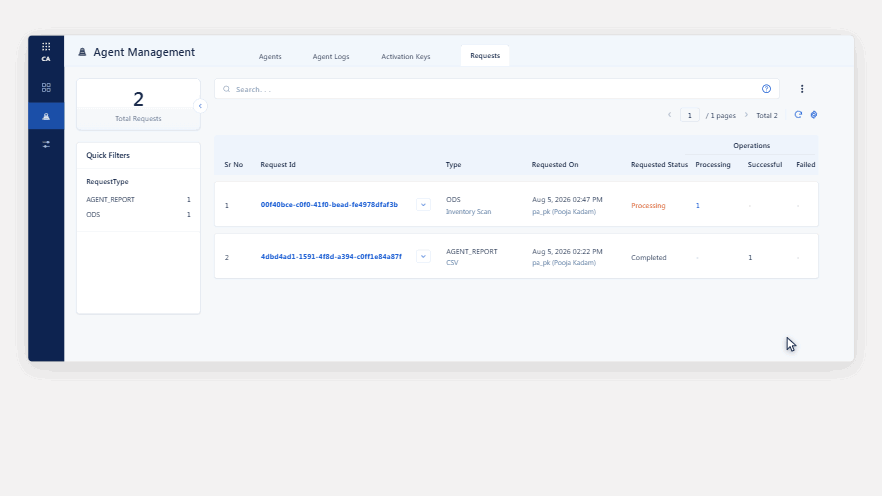This screenshot has width=882, height=496.
Task: Open the app grid launcher icon
Action: pos(46,47)
